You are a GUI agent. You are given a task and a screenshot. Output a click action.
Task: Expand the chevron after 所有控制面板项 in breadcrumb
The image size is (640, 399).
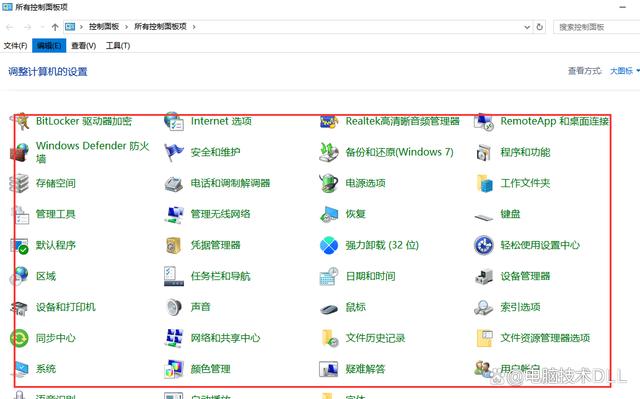pyautogui.click(x=194, y=27)
